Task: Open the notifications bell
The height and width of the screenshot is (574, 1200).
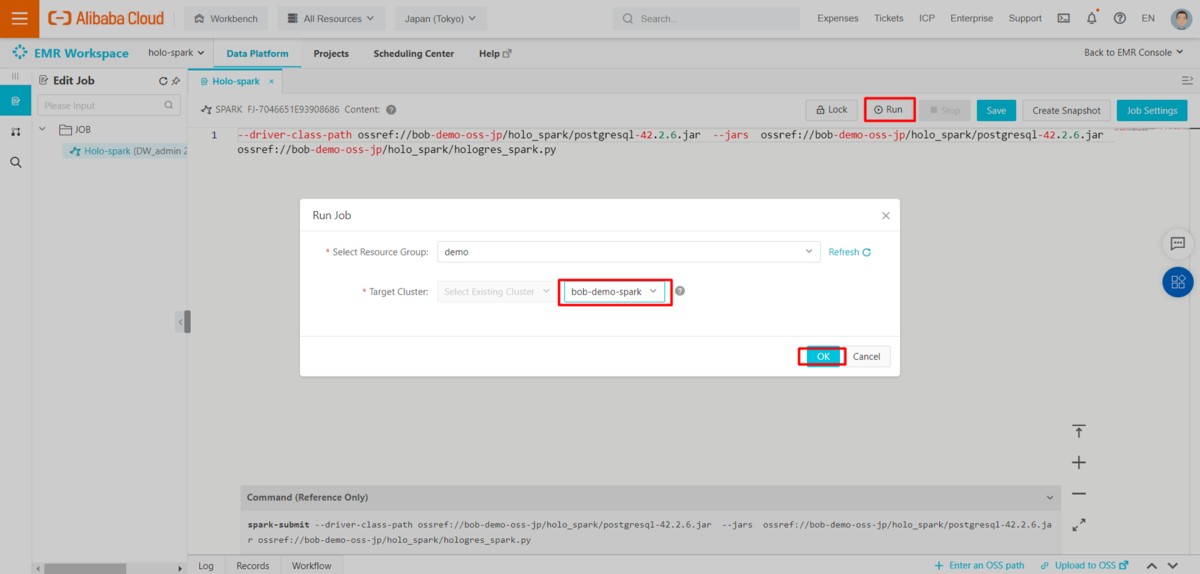Action: [1091, 18]
